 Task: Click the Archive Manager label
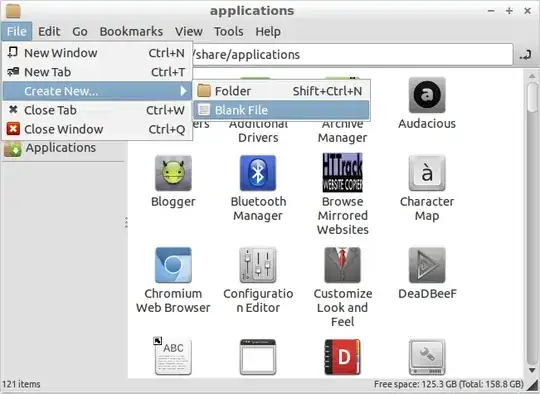tap(342, 131)
